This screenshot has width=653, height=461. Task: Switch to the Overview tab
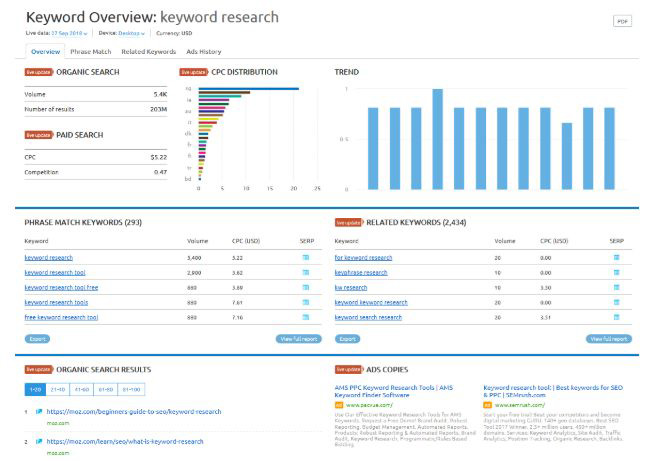point(45,52)
